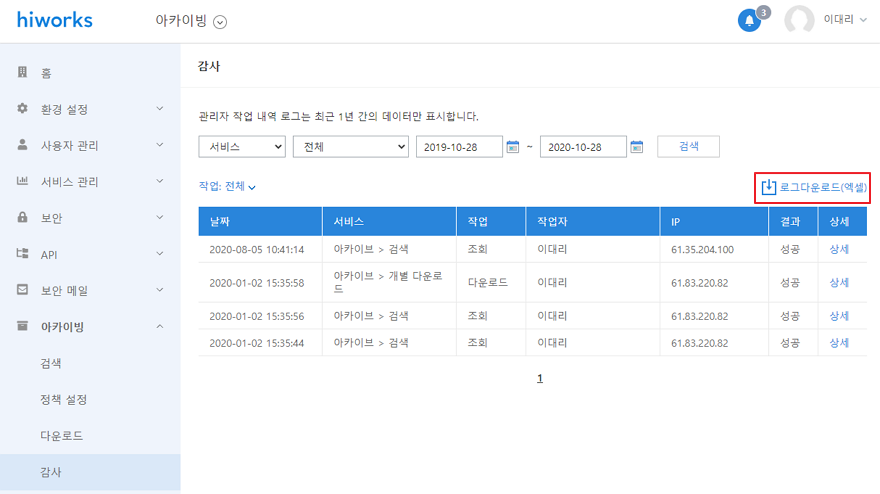The width and height of the screenshot is (880, 494).
Task: Open 상세 for the 15:35:44 row
Action: point(839,342)
